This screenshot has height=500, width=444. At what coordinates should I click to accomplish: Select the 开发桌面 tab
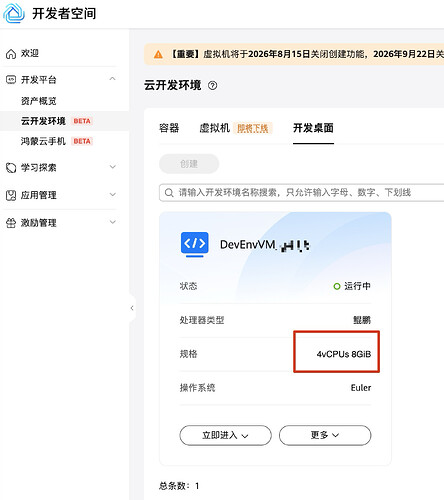pyautogui.click(x=313, y=128)
